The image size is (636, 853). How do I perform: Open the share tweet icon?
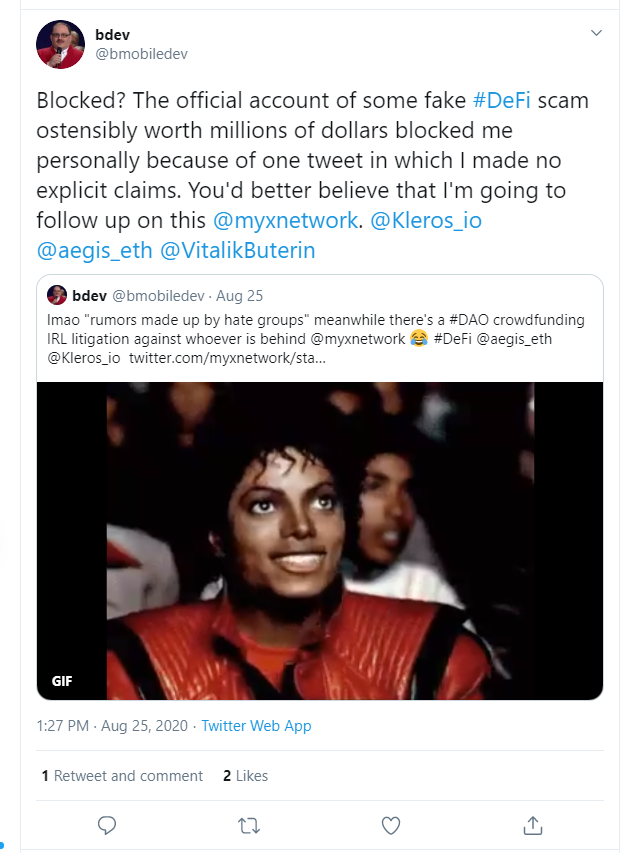click(x=533, y=825)
